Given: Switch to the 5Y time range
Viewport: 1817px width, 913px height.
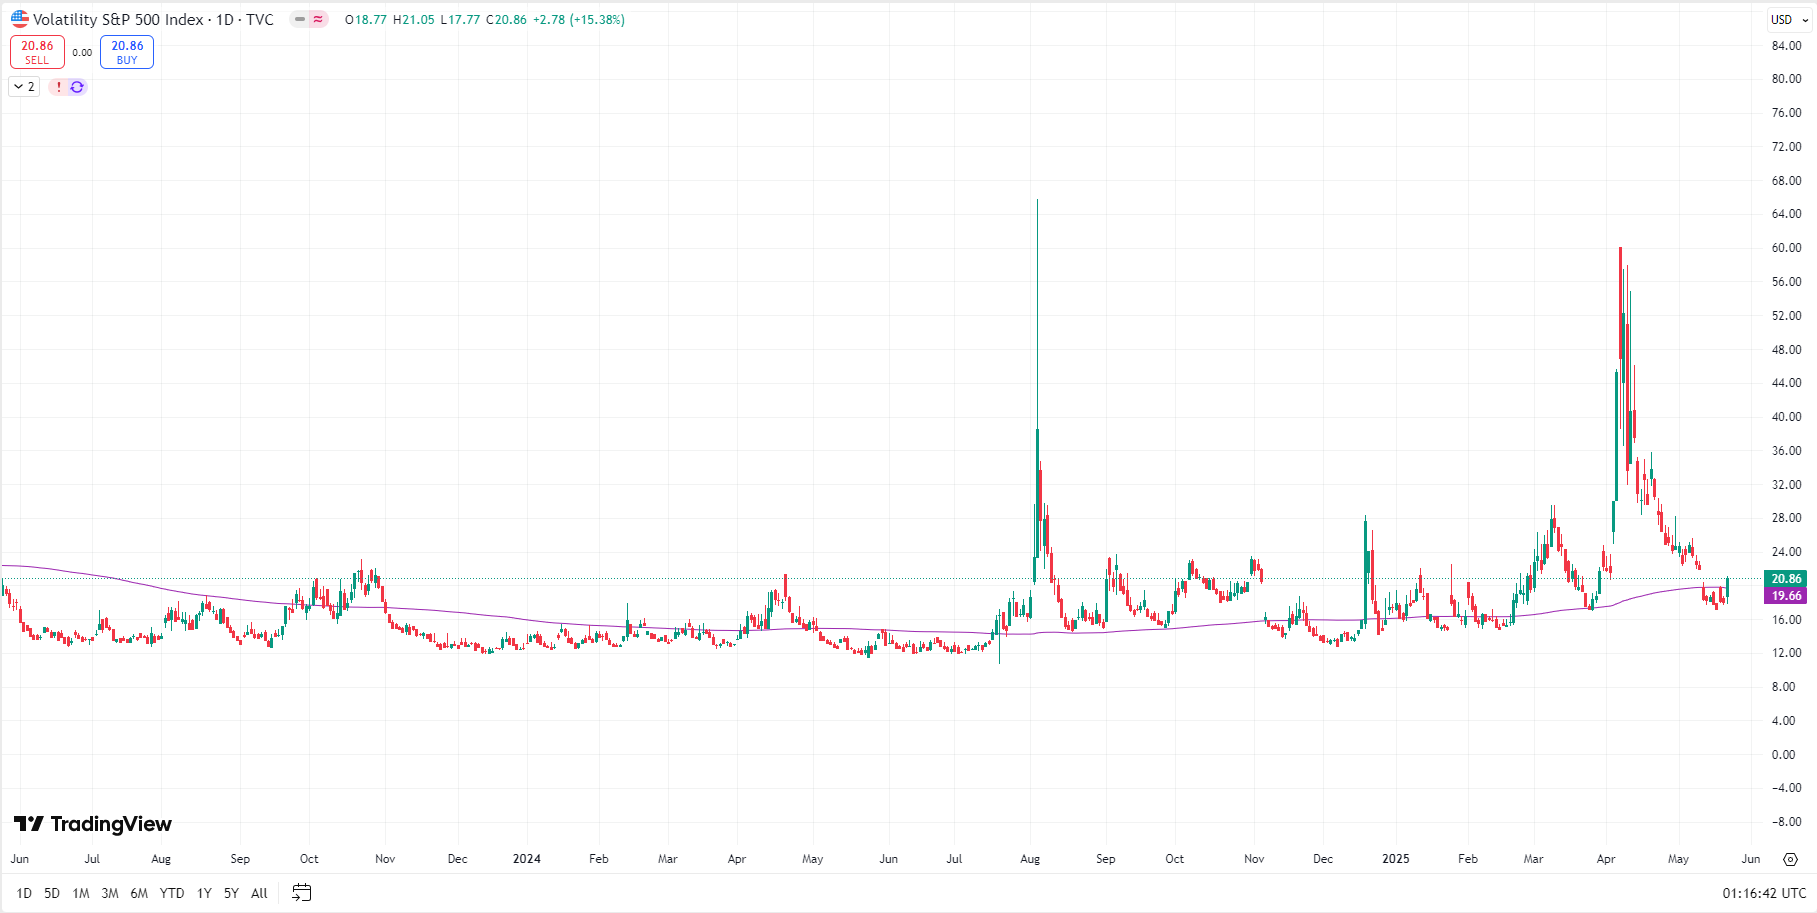Looking at the screenshot, I should click(x=231, y=893).
